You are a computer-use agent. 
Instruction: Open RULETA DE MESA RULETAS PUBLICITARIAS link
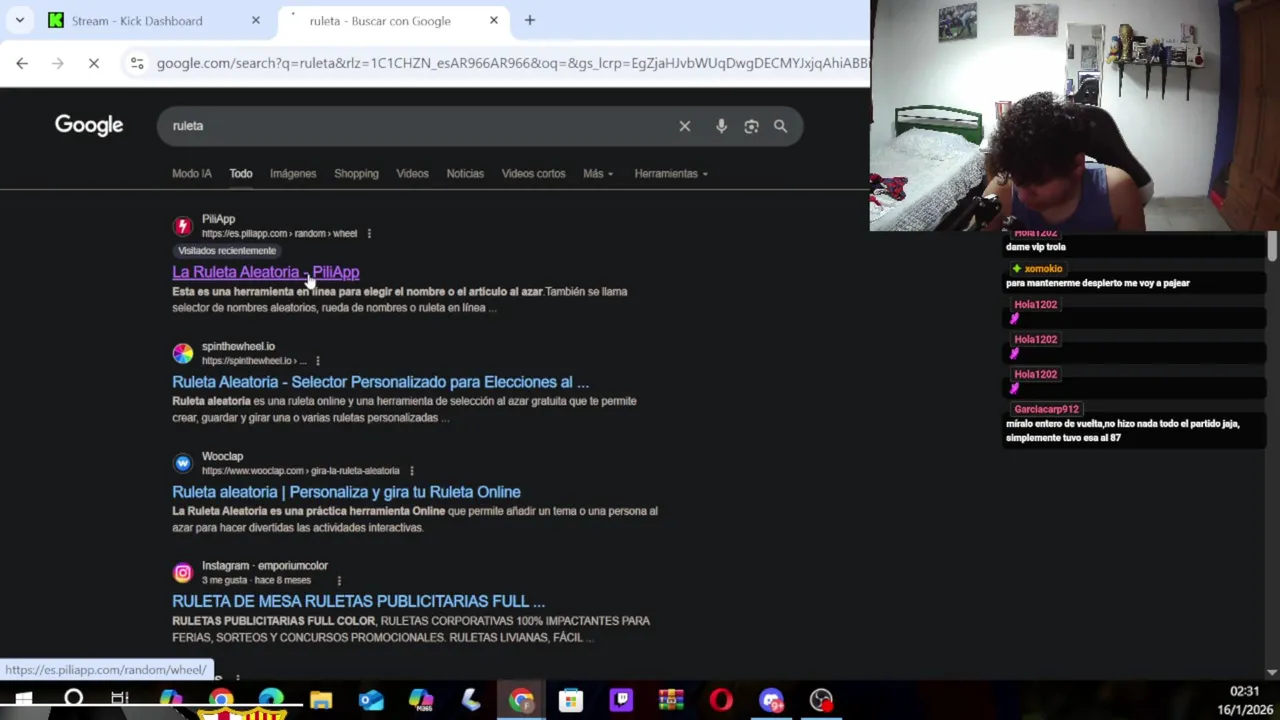[358, 601]
